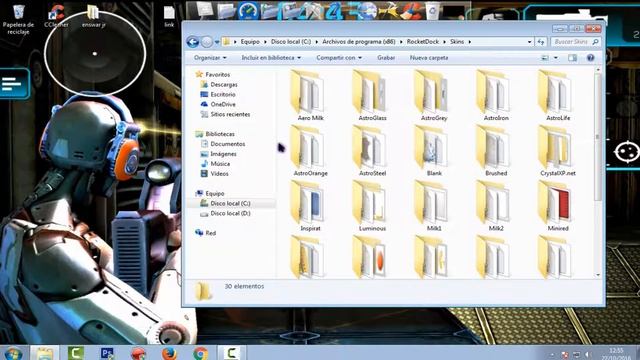
Task: Open the Vídeos library
Action: (x=219, y=173)
